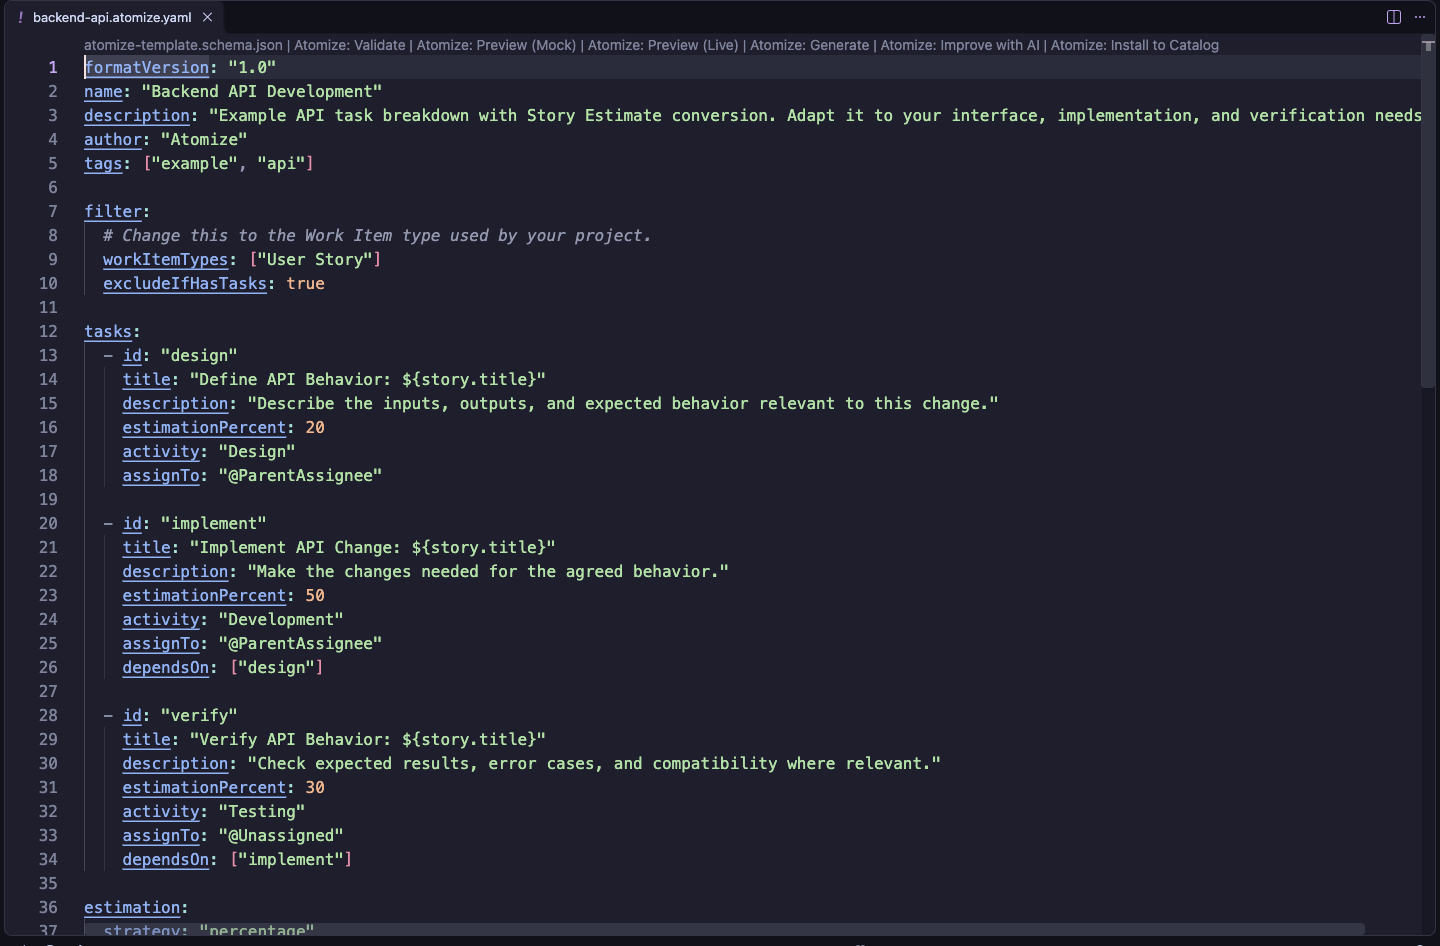Select the filter key

pos(113,211)
